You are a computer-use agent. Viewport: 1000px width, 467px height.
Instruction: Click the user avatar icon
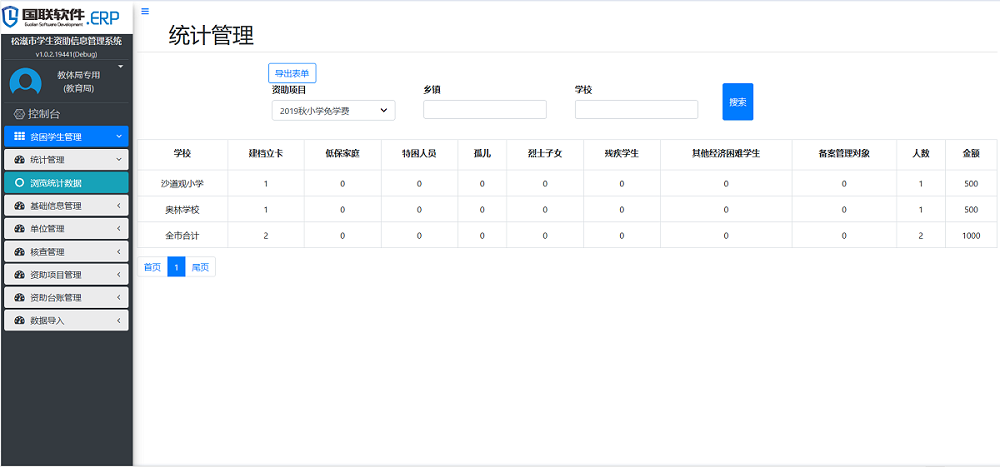(x=26, y=83)
